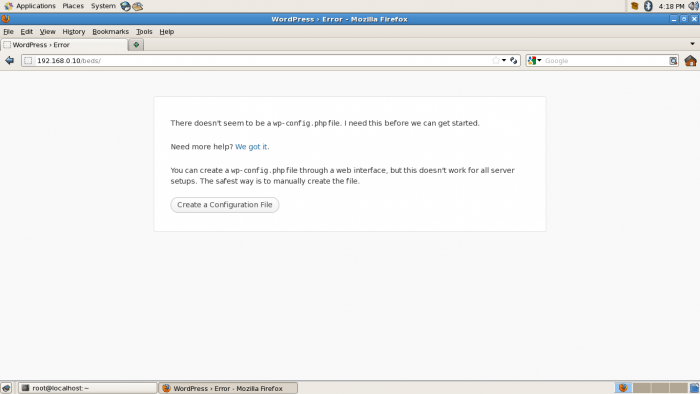Switch to the root@localhost terminal task

pyautogui.click(x=88, y=388)
